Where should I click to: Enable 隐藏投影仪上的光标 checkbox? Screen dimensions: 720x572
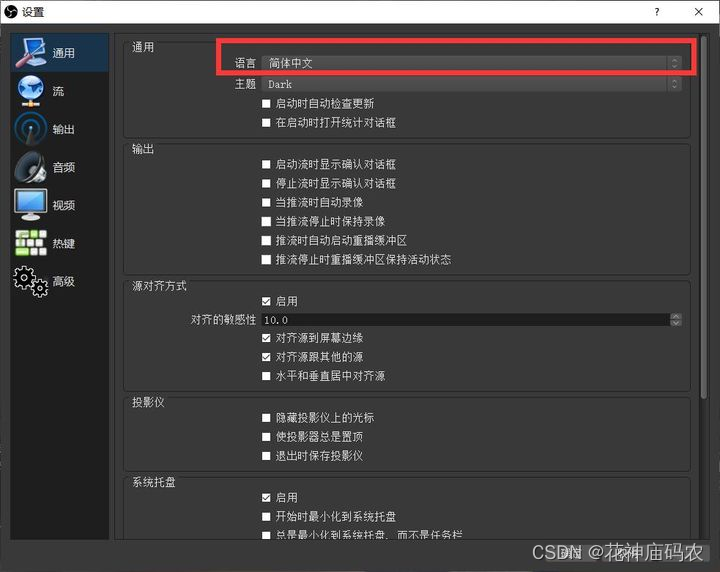(x=266, y=418)
